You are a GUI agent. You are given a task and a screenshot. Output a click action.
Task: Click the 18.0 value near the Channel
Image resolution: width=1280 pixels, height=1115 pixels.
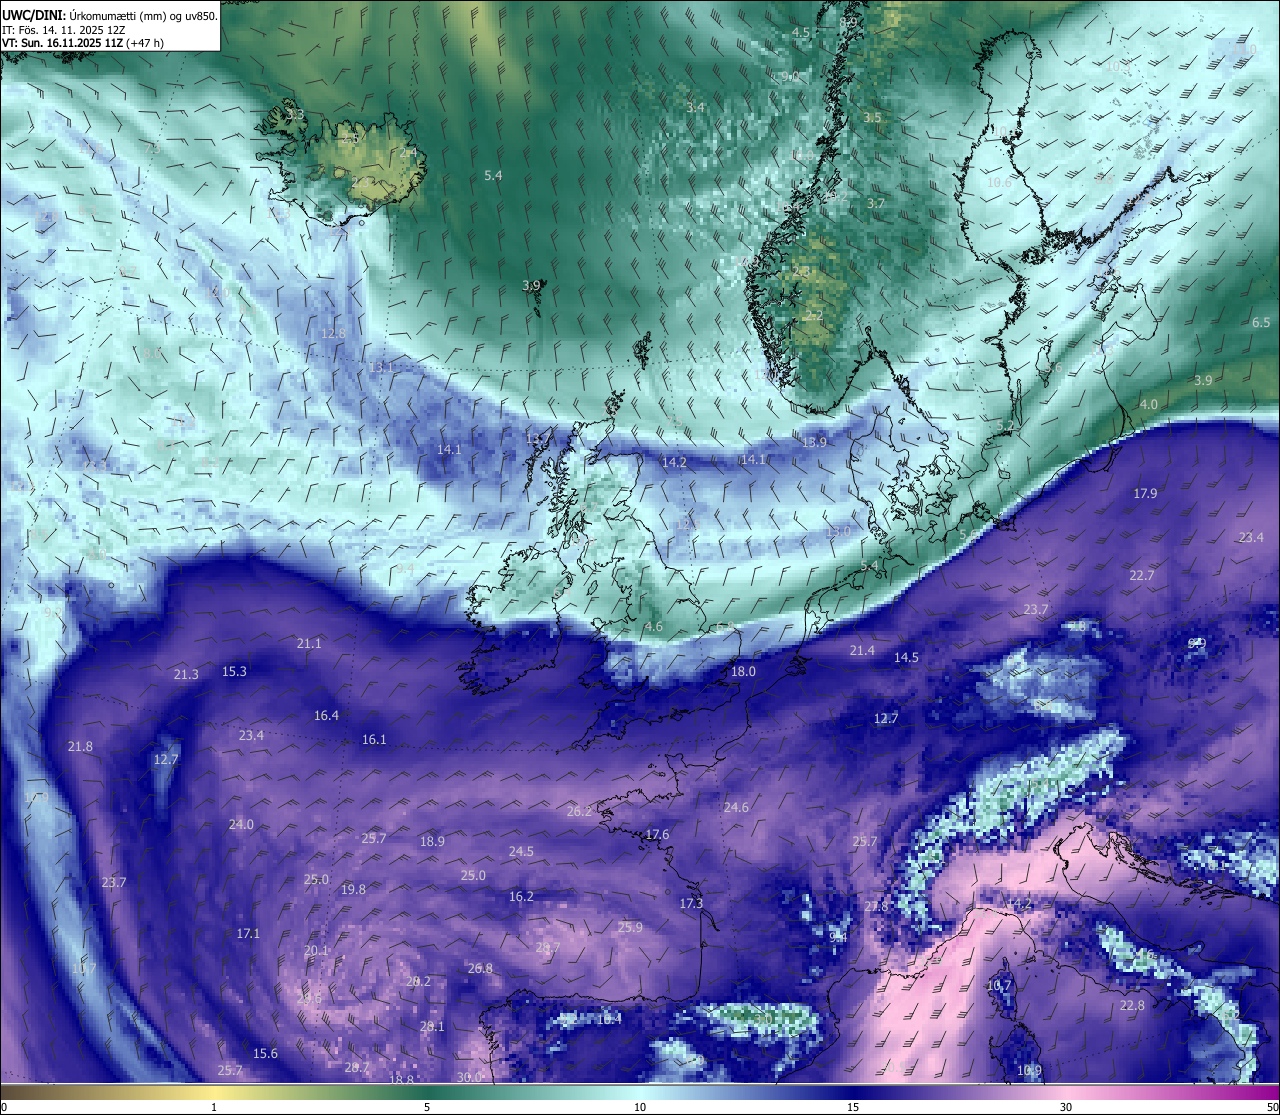pyautogui.click(x=743, y=671)
